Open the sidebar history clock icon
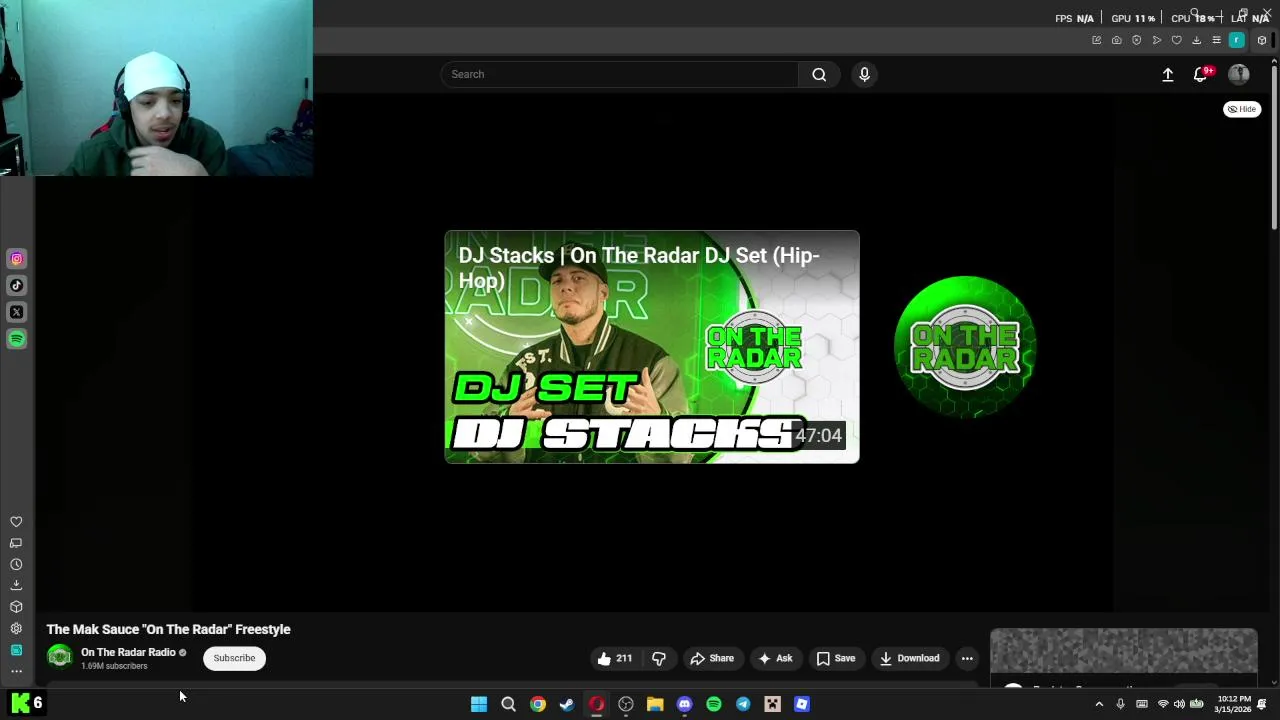Viewport: 1280px width, 720px height. pos(16,565)
